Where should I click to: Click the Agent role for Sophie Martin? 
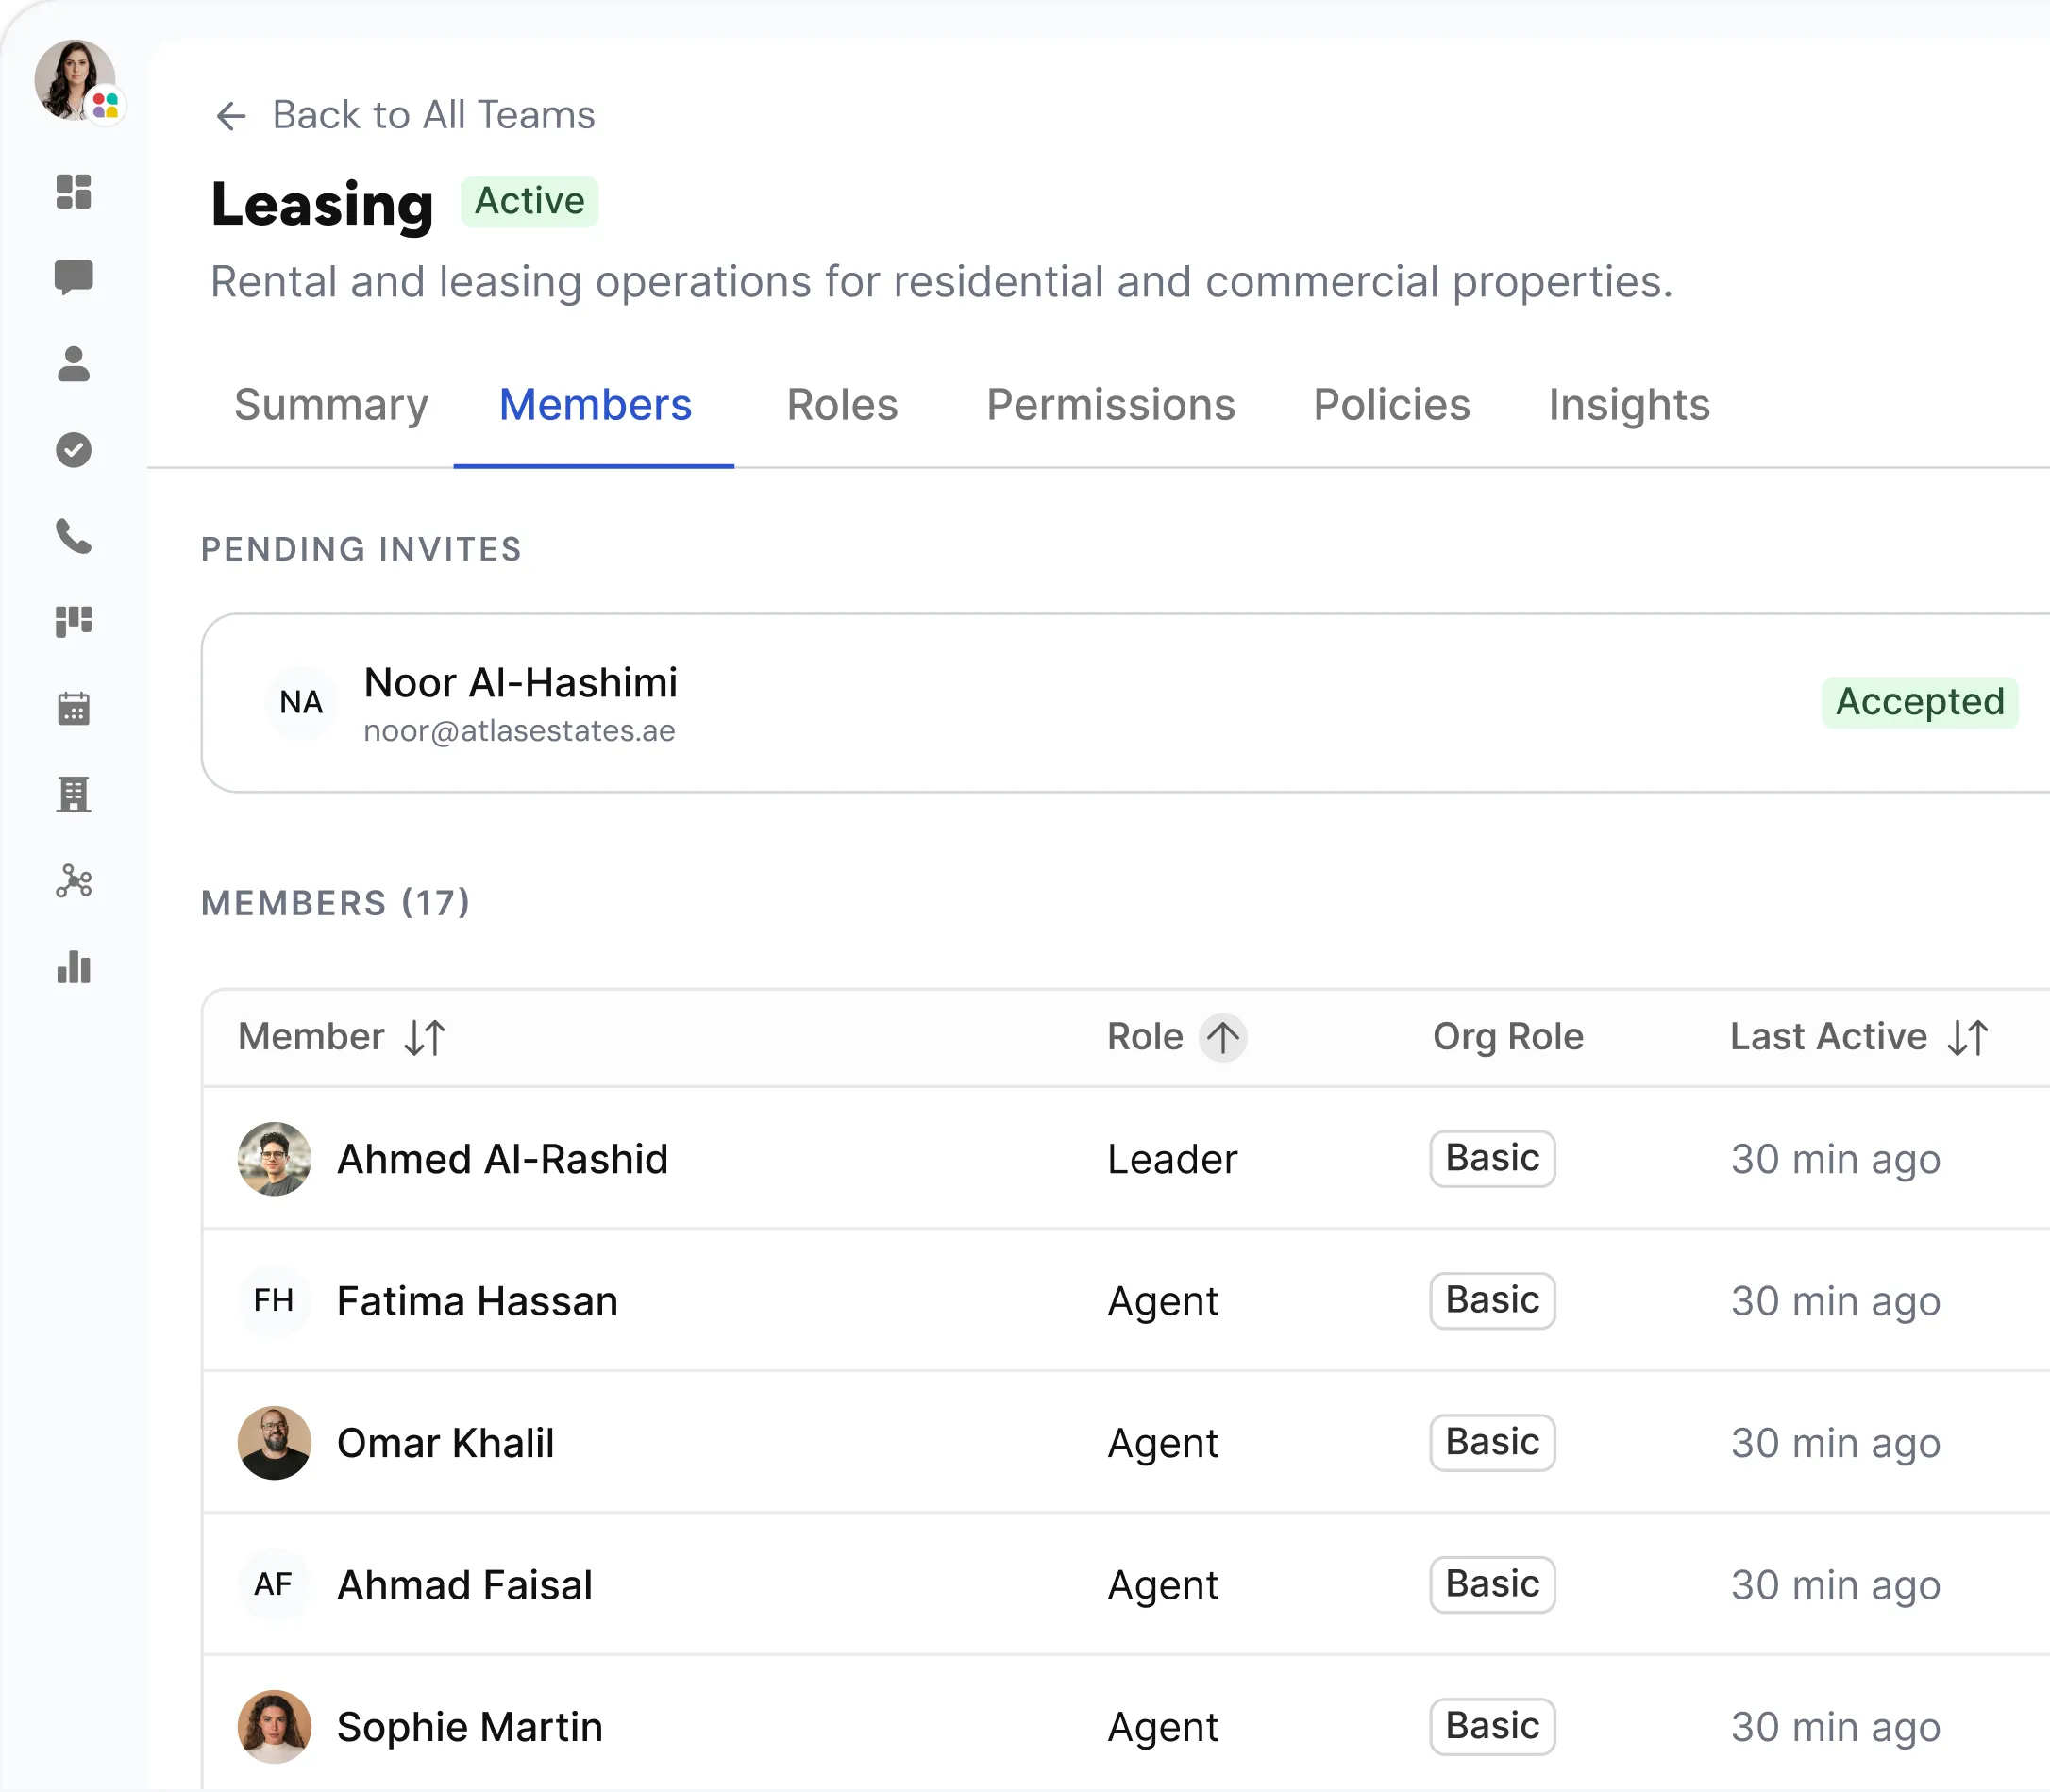click(x=1163, y=1729)
